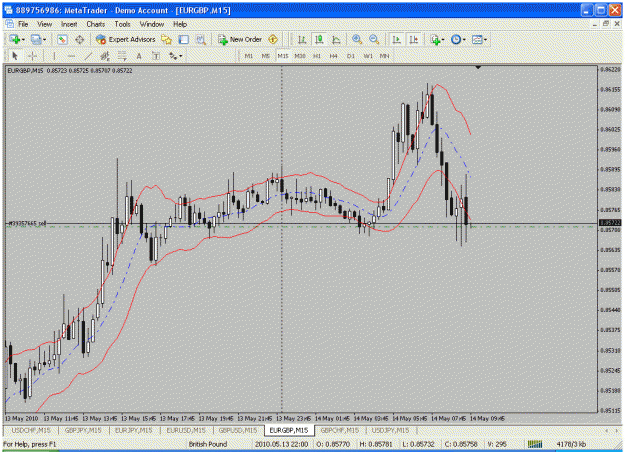Expand the Indicators dropdown arrow
This screenshot has width=625, height=452.
(443, 40)
